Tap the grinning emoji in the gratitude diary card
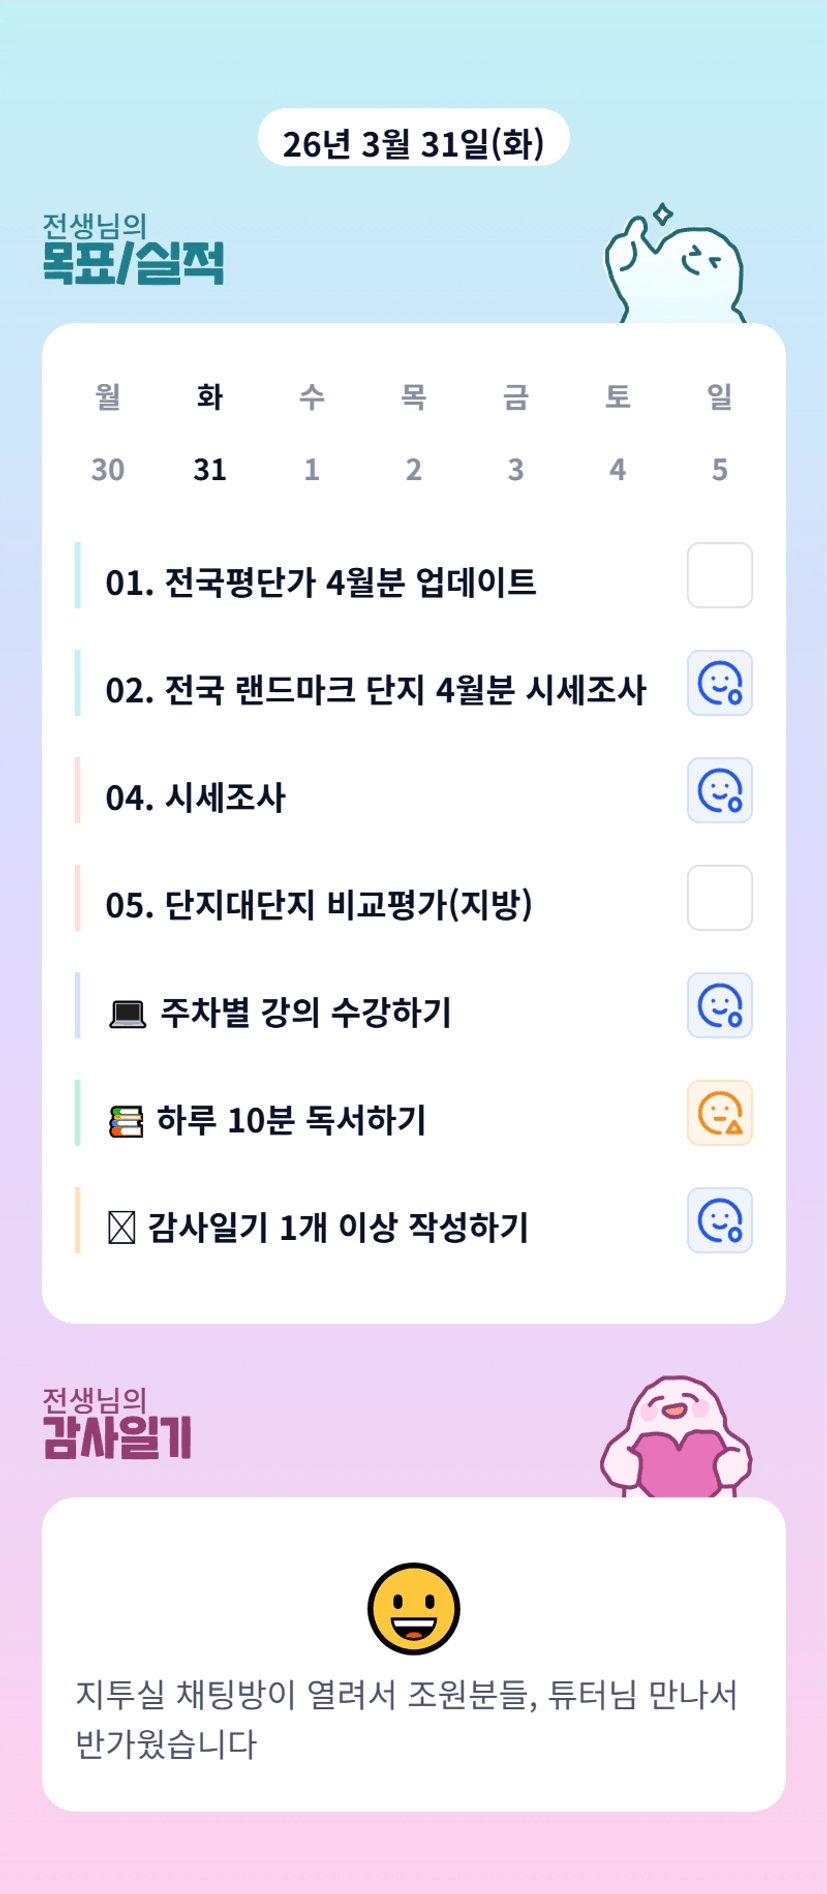Viewport: 827px width, 1894px height. (413, 1608)
